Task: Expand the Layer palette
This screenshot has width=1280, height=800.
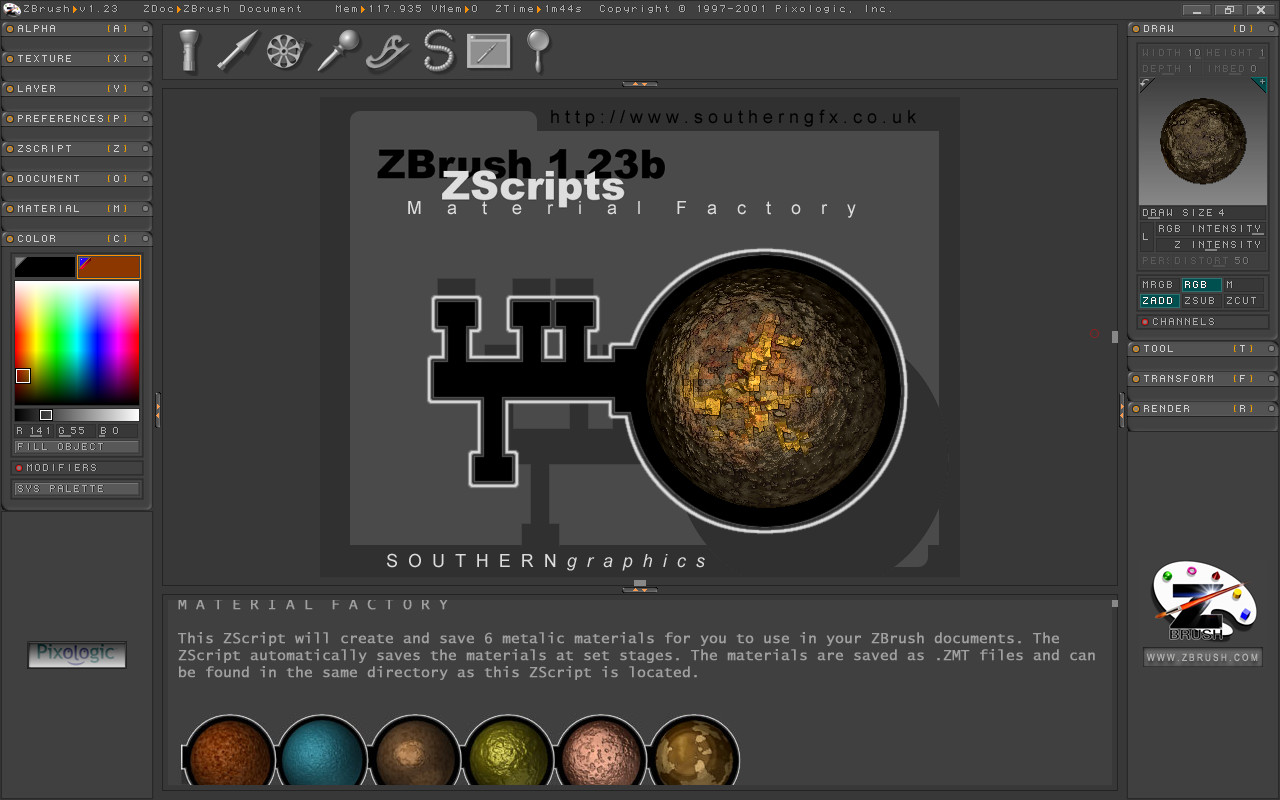Action: click(x=77, y=89)
